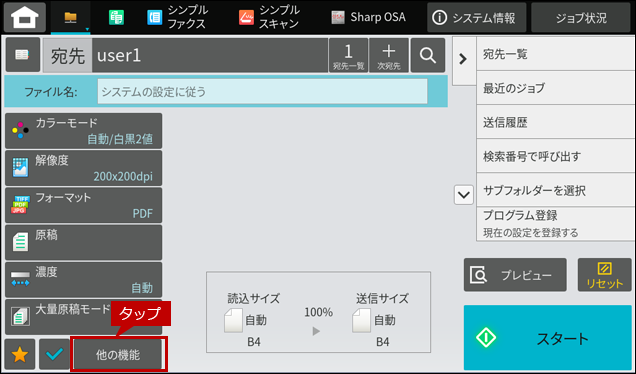The width and height of the screenshot is (636, 374).
Task: Tap the magnifier search destination icon
Action: [428, 55]
